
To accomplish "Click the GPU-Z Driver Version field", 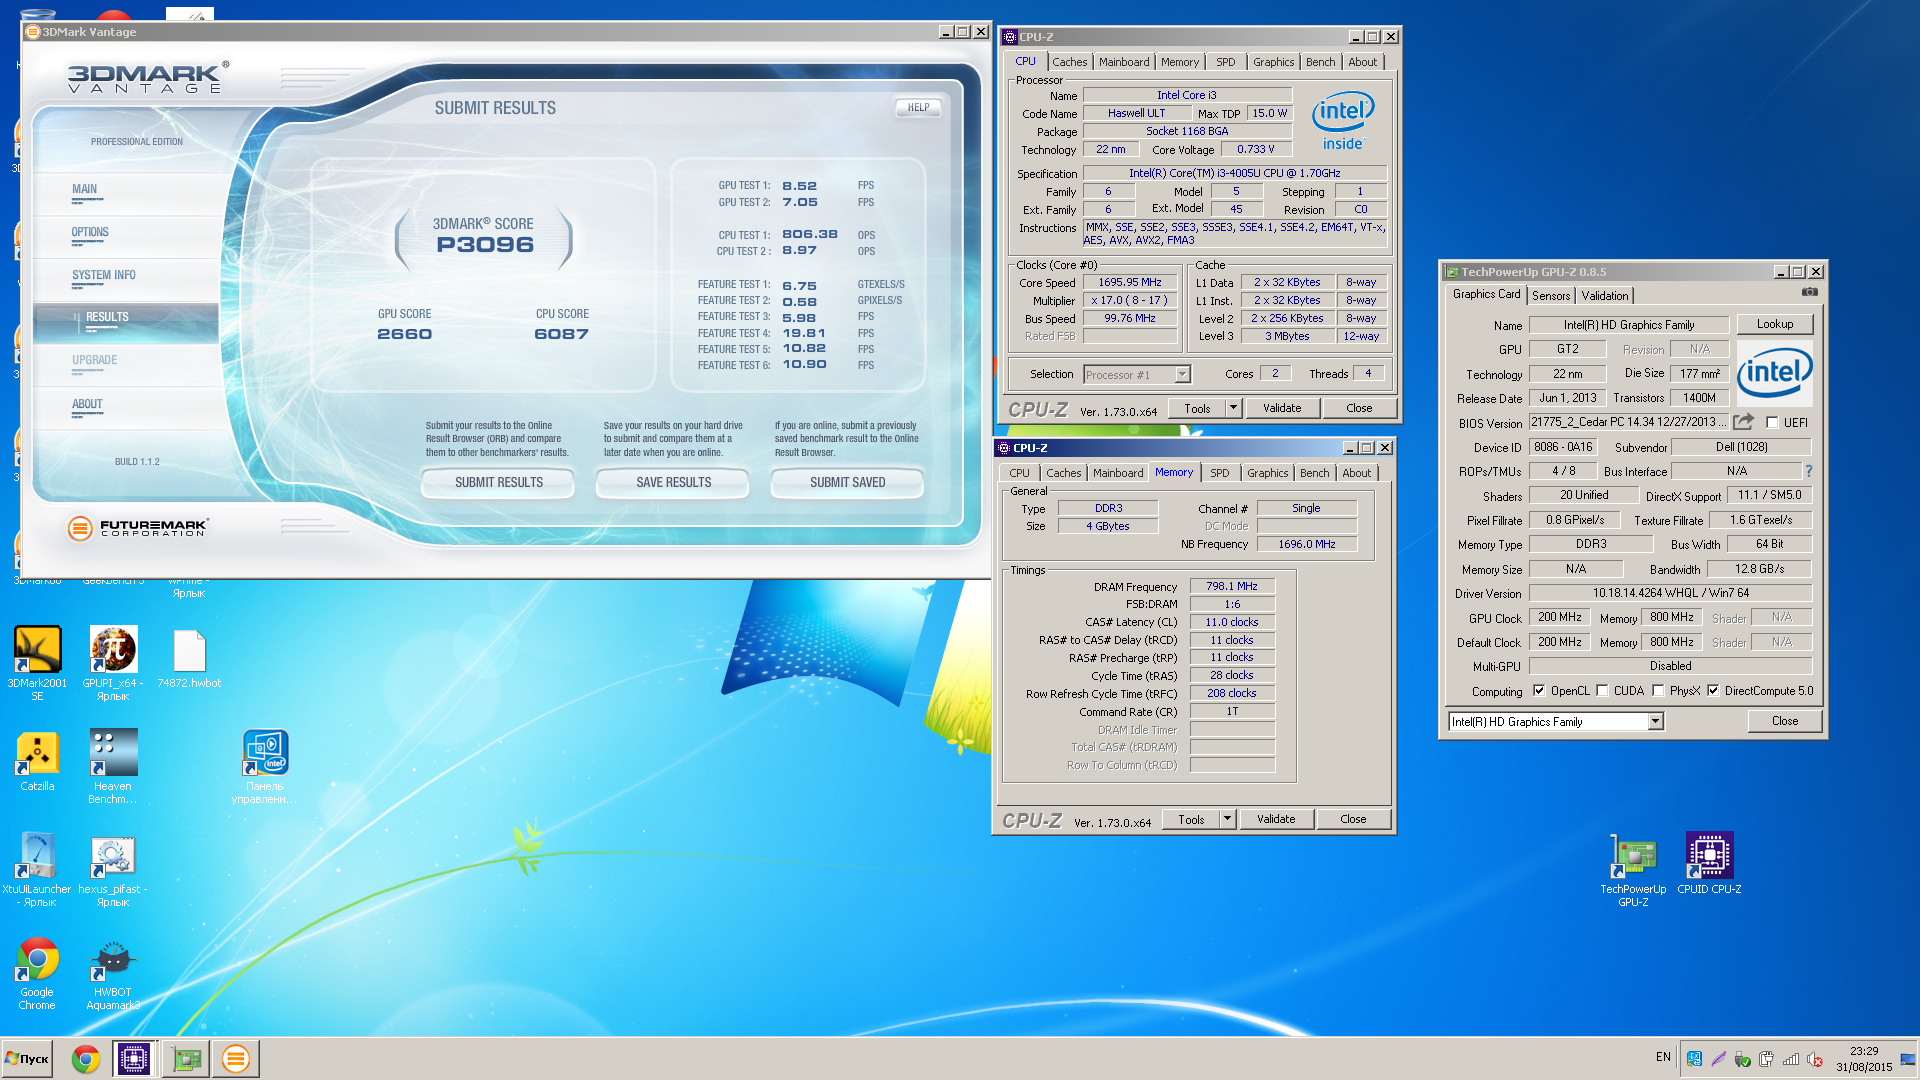I will pos(1670,593).
